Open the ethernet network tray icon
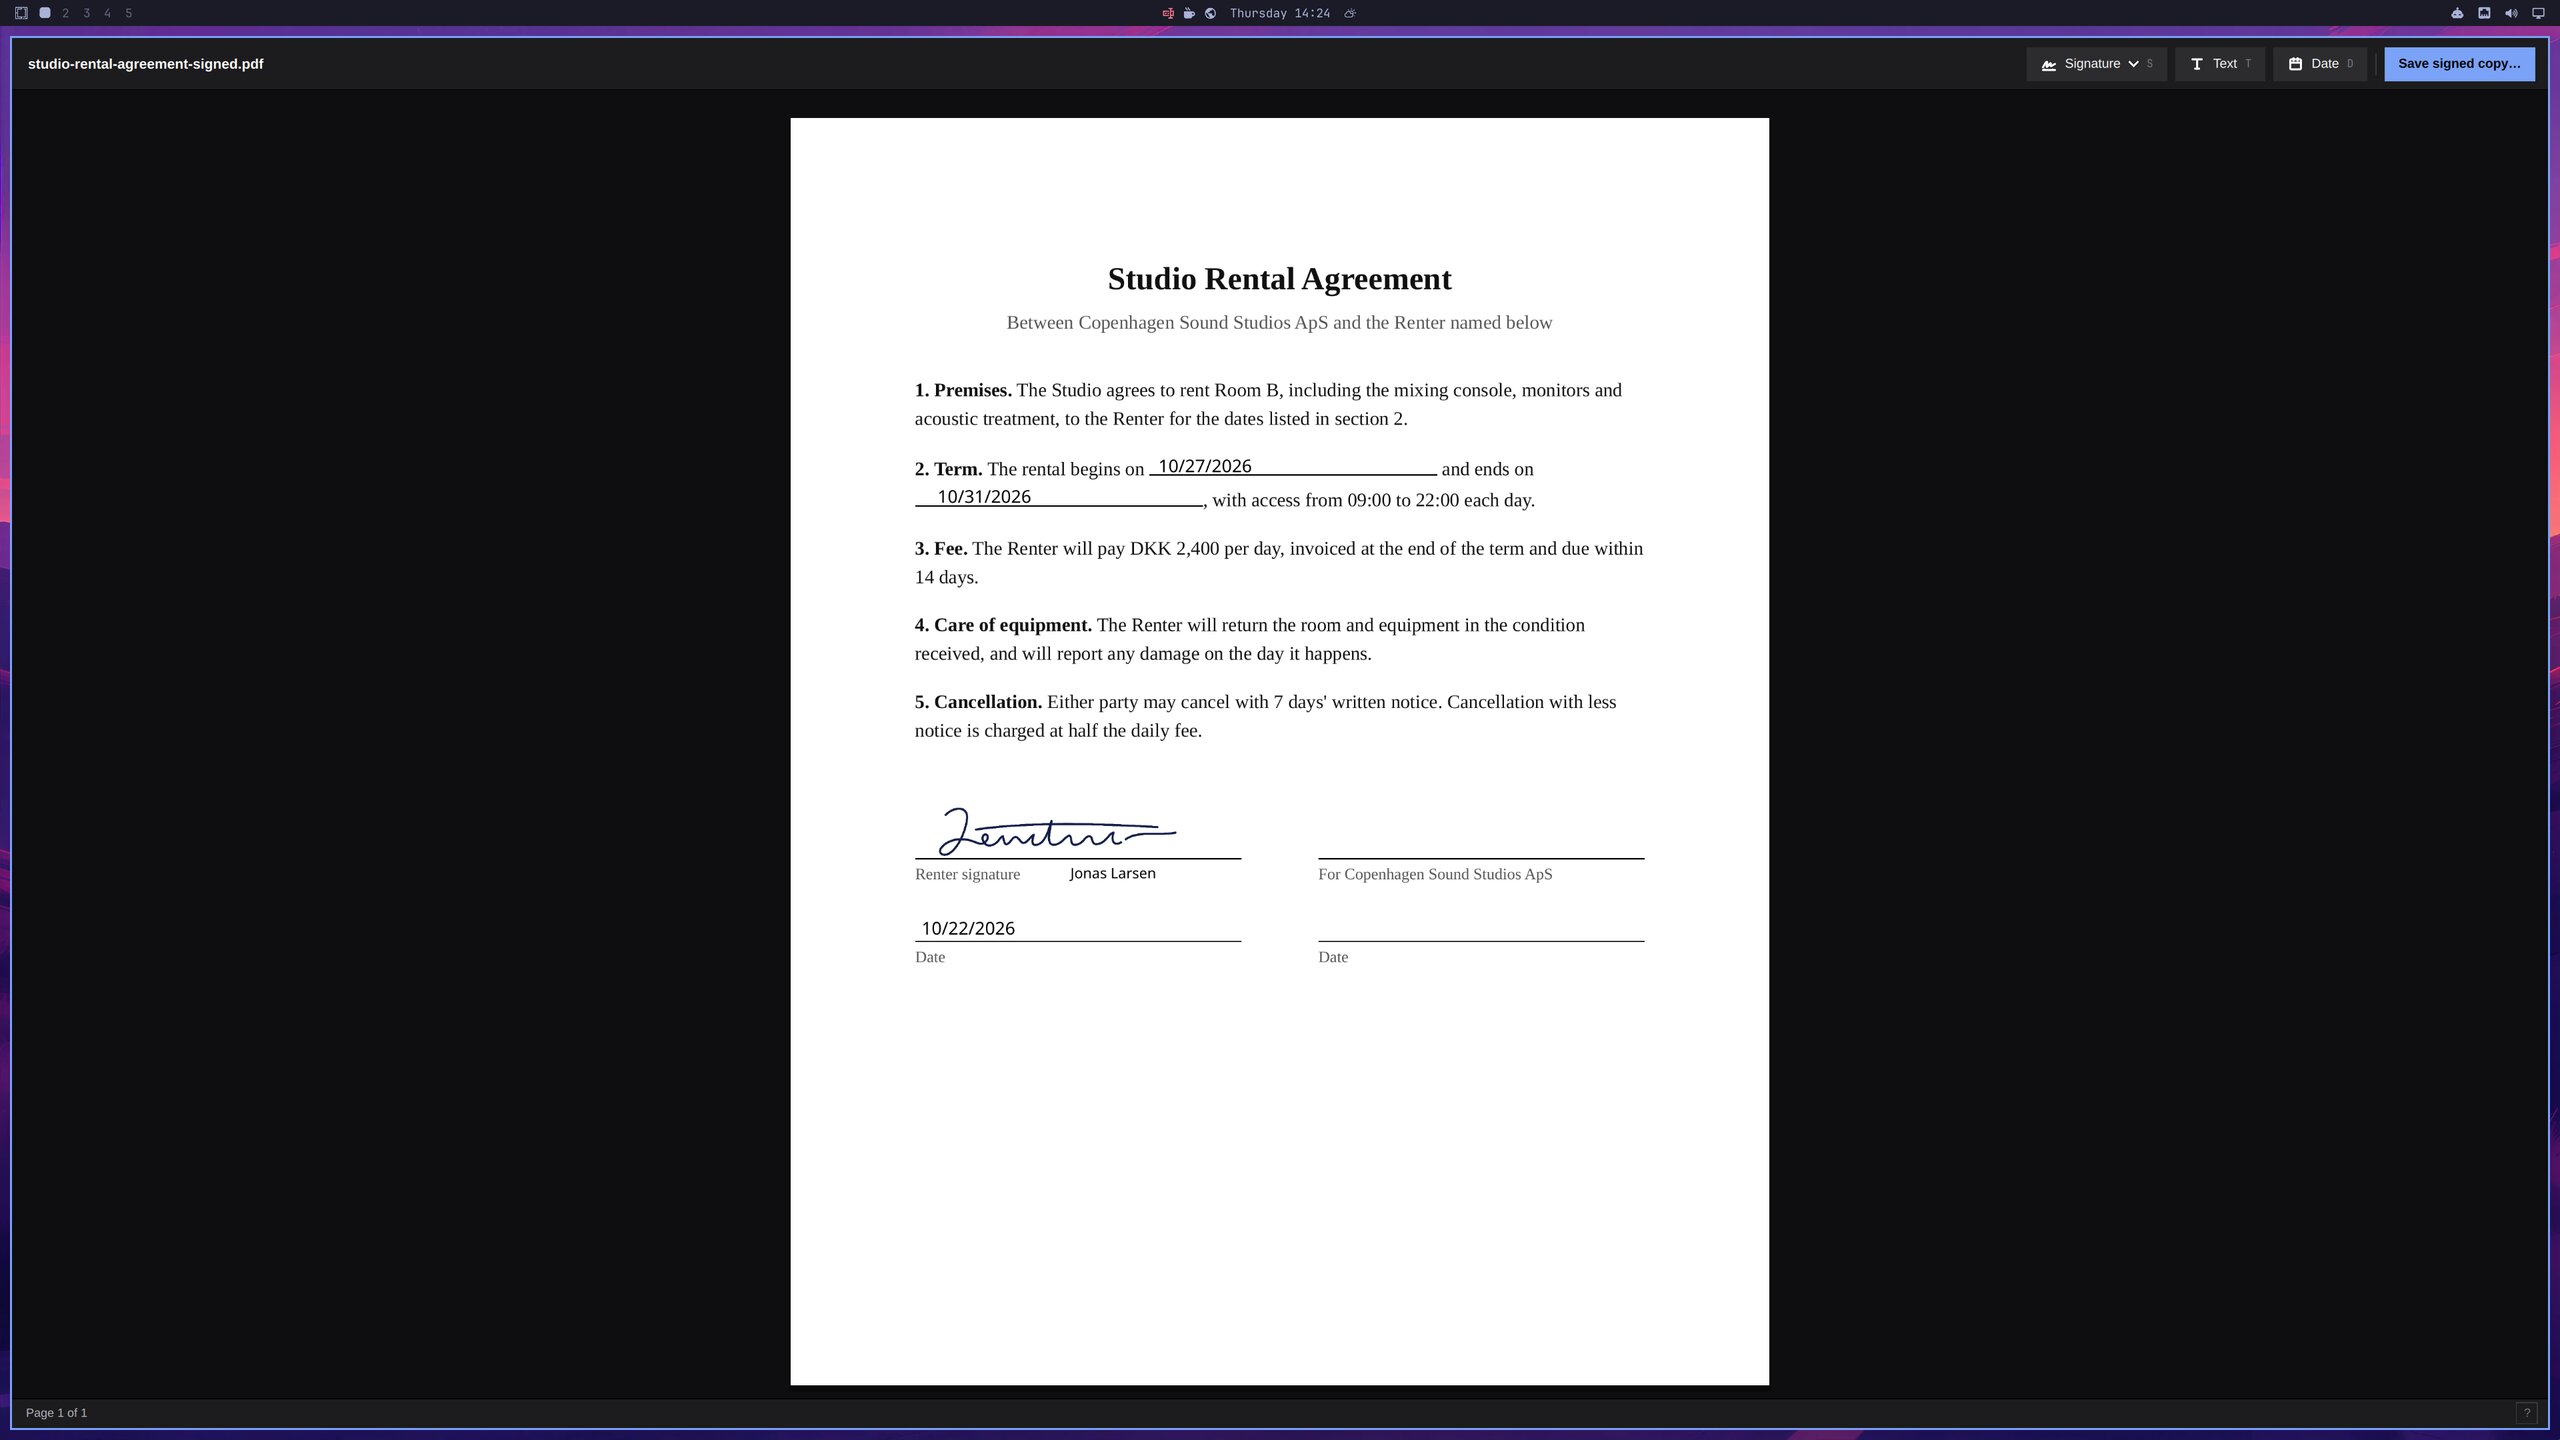 (2484, 13)
